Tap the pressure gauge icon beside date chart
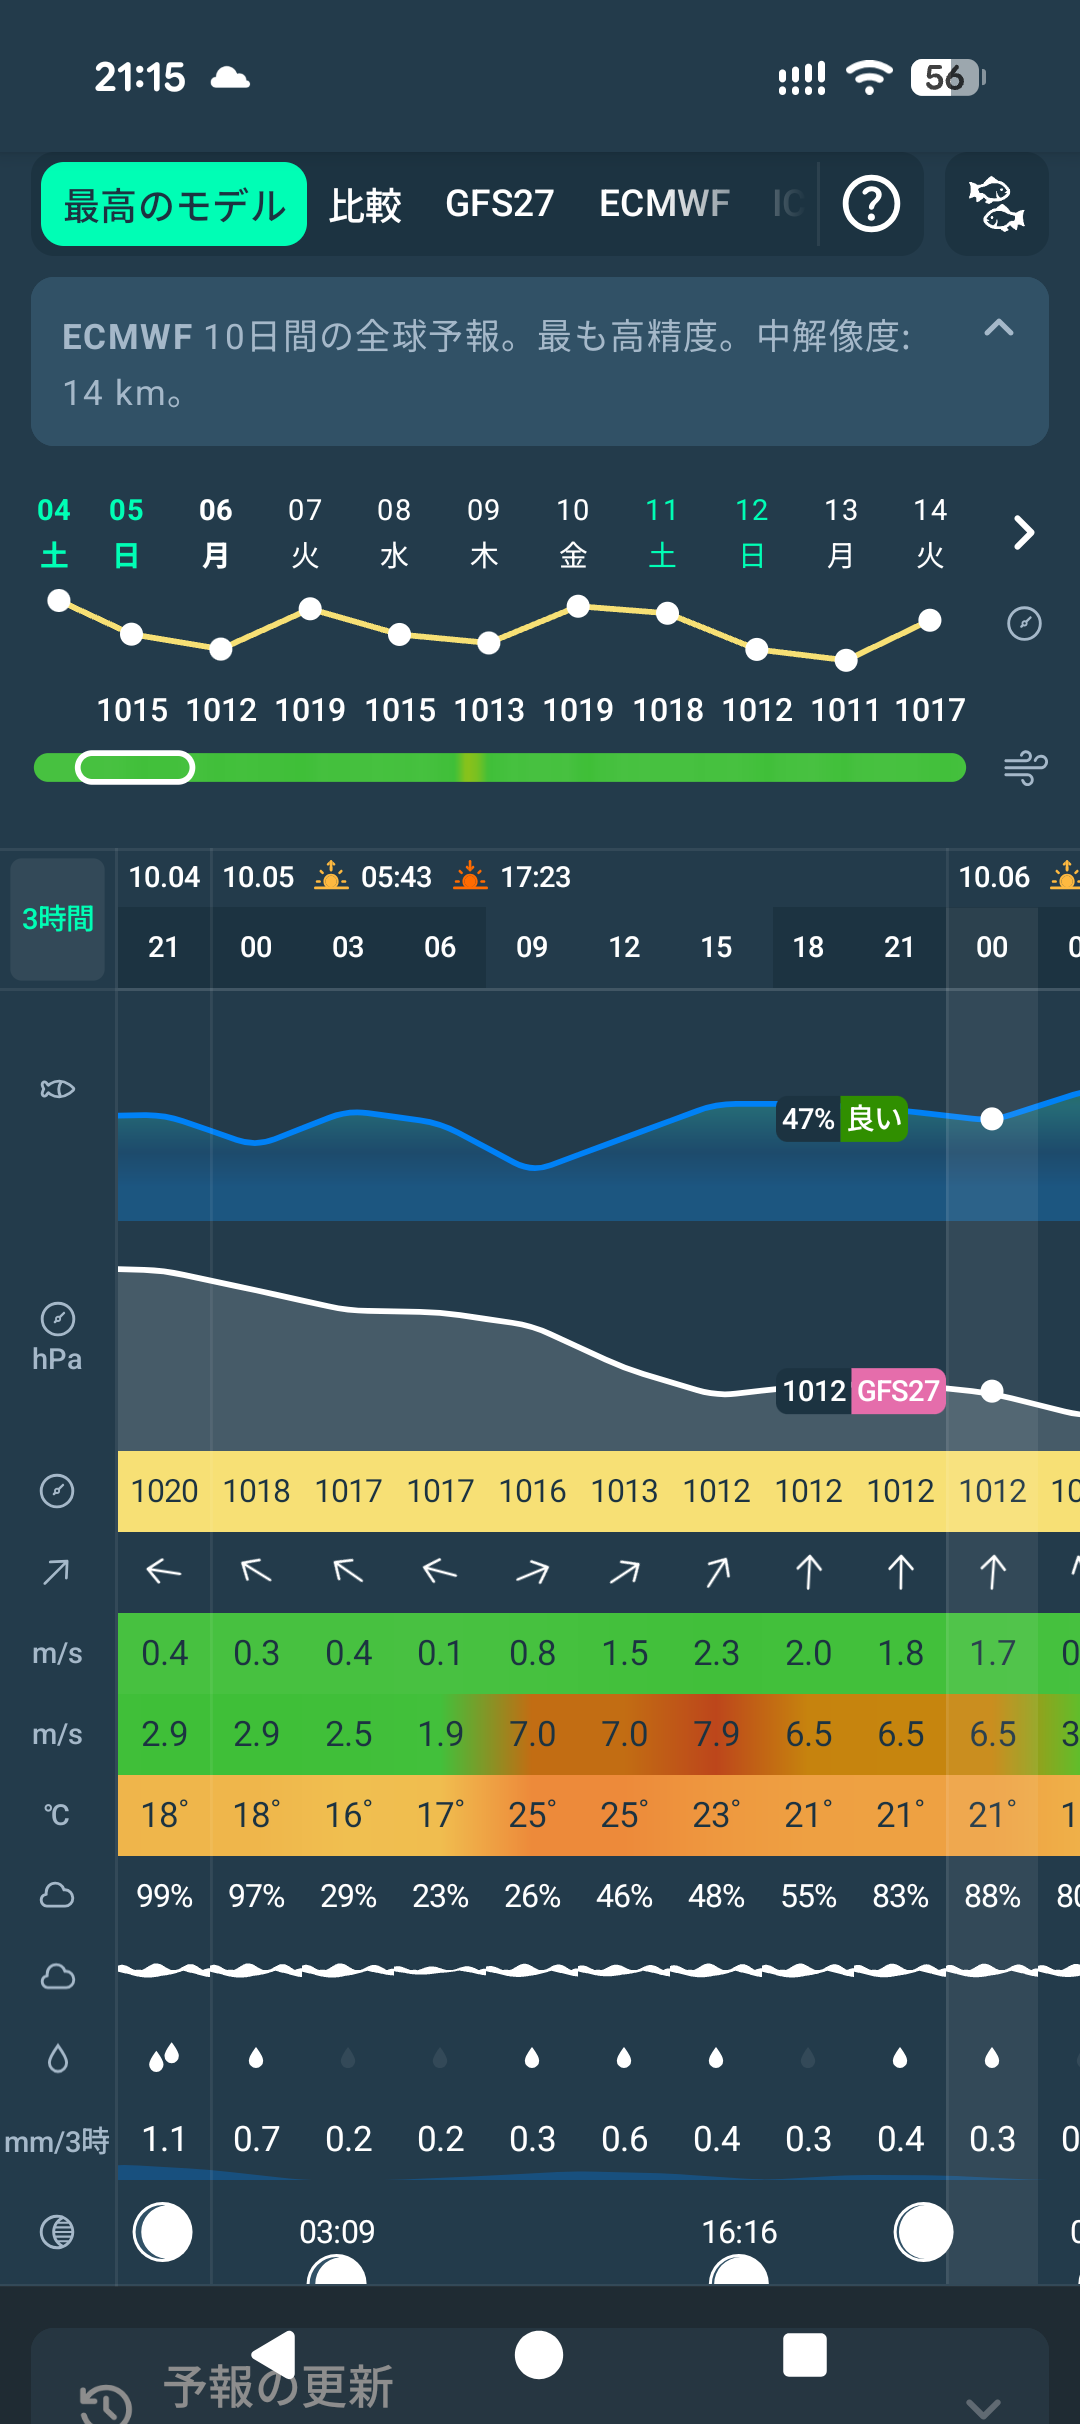The image size is (1080, 2424). (1024, 624)
